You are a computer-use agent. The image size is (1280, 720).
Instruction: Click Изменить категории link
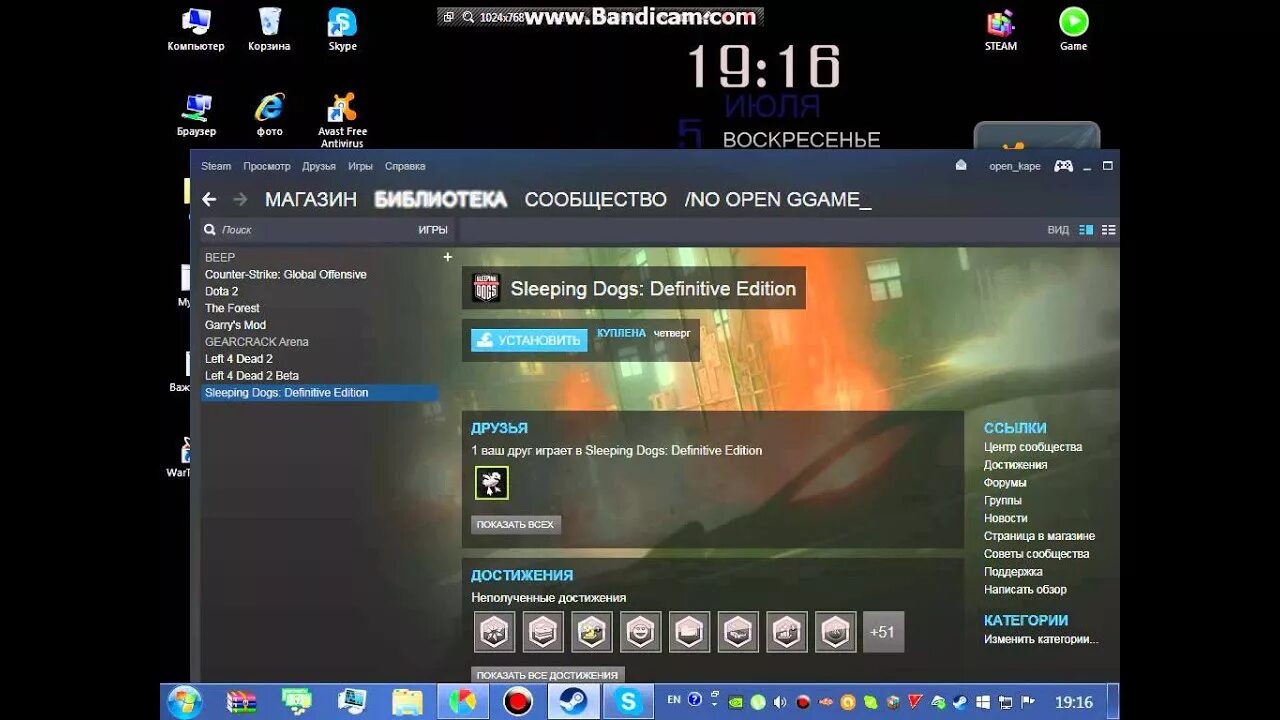point(1041,639)
